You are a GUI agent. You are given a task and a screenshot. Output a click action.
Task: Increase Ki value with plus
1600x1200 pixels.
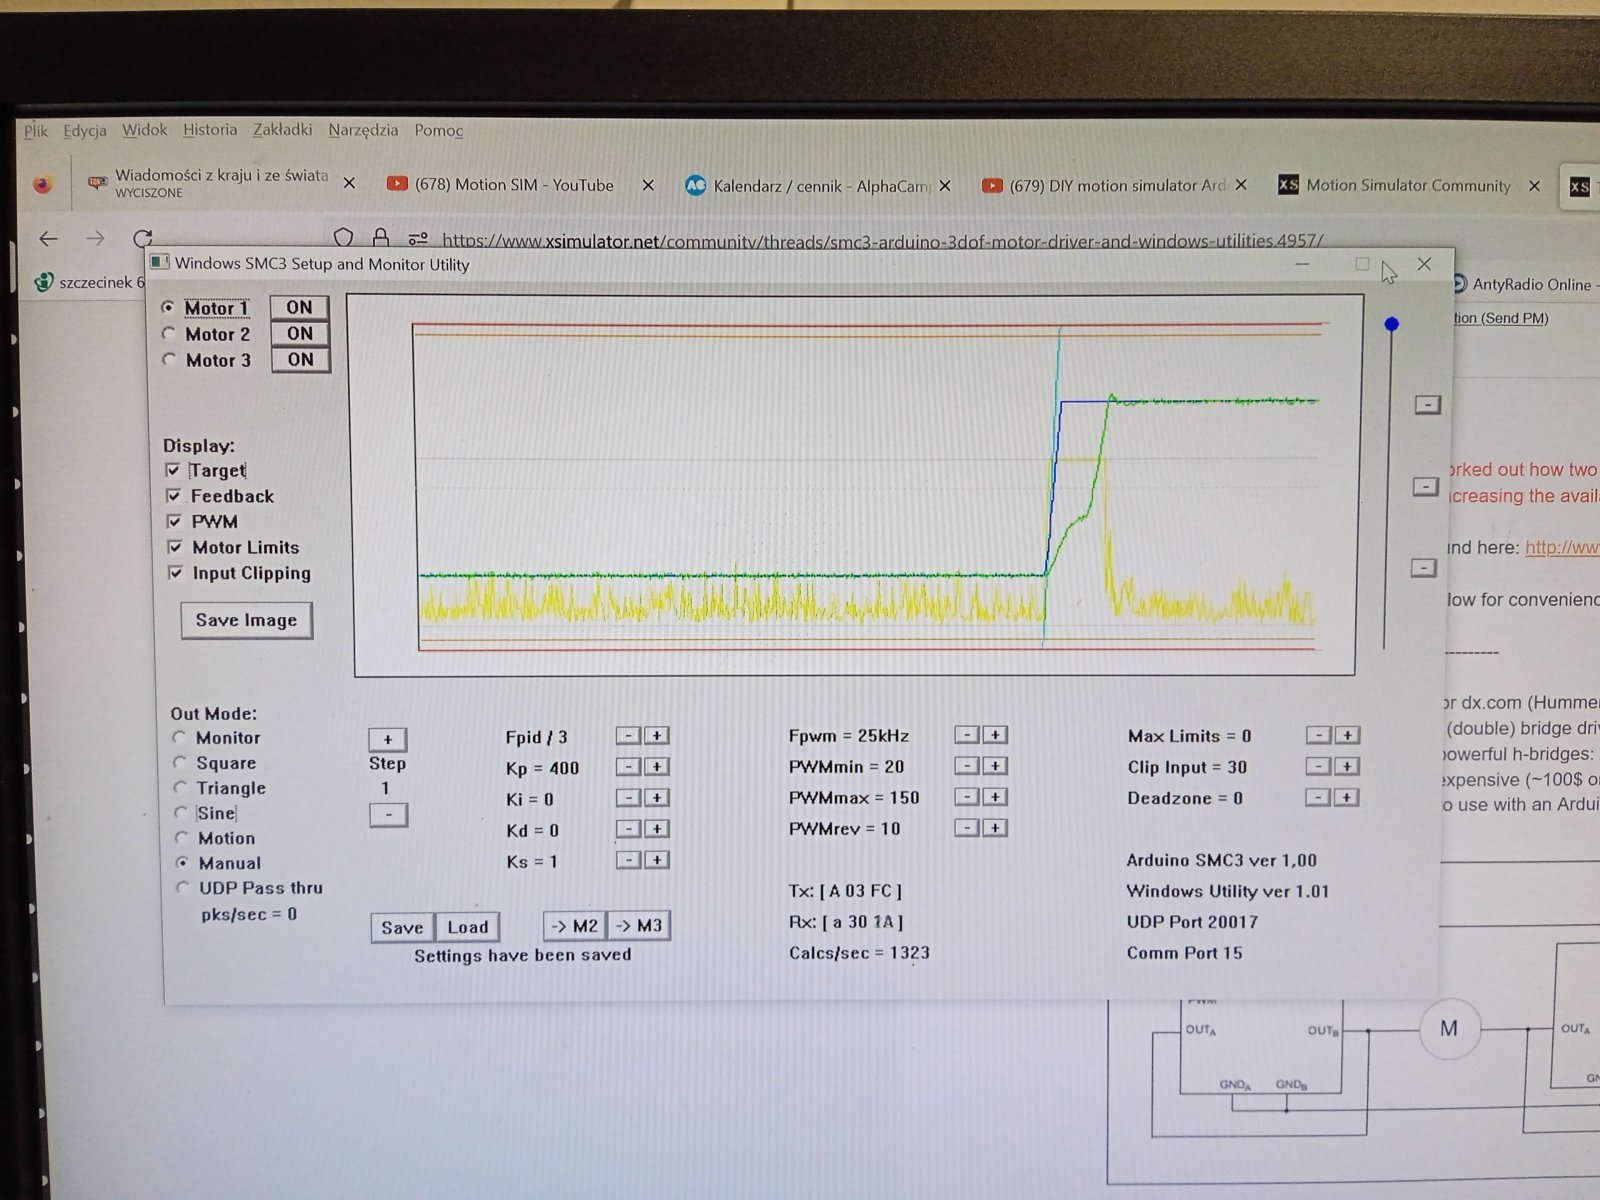(x=656, y=798)
